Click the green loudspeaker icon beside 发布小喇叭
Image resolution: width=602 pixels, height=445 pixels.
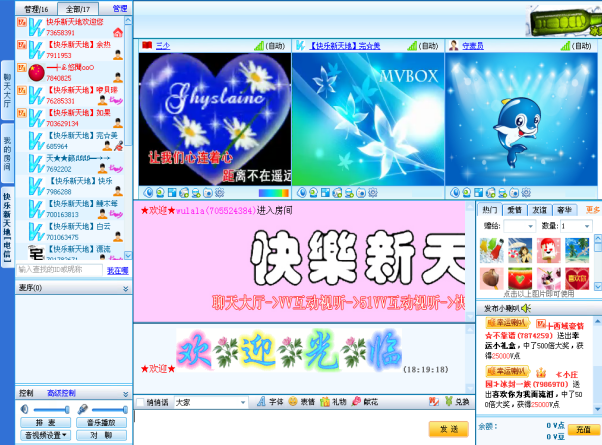[x=526, y=308]
